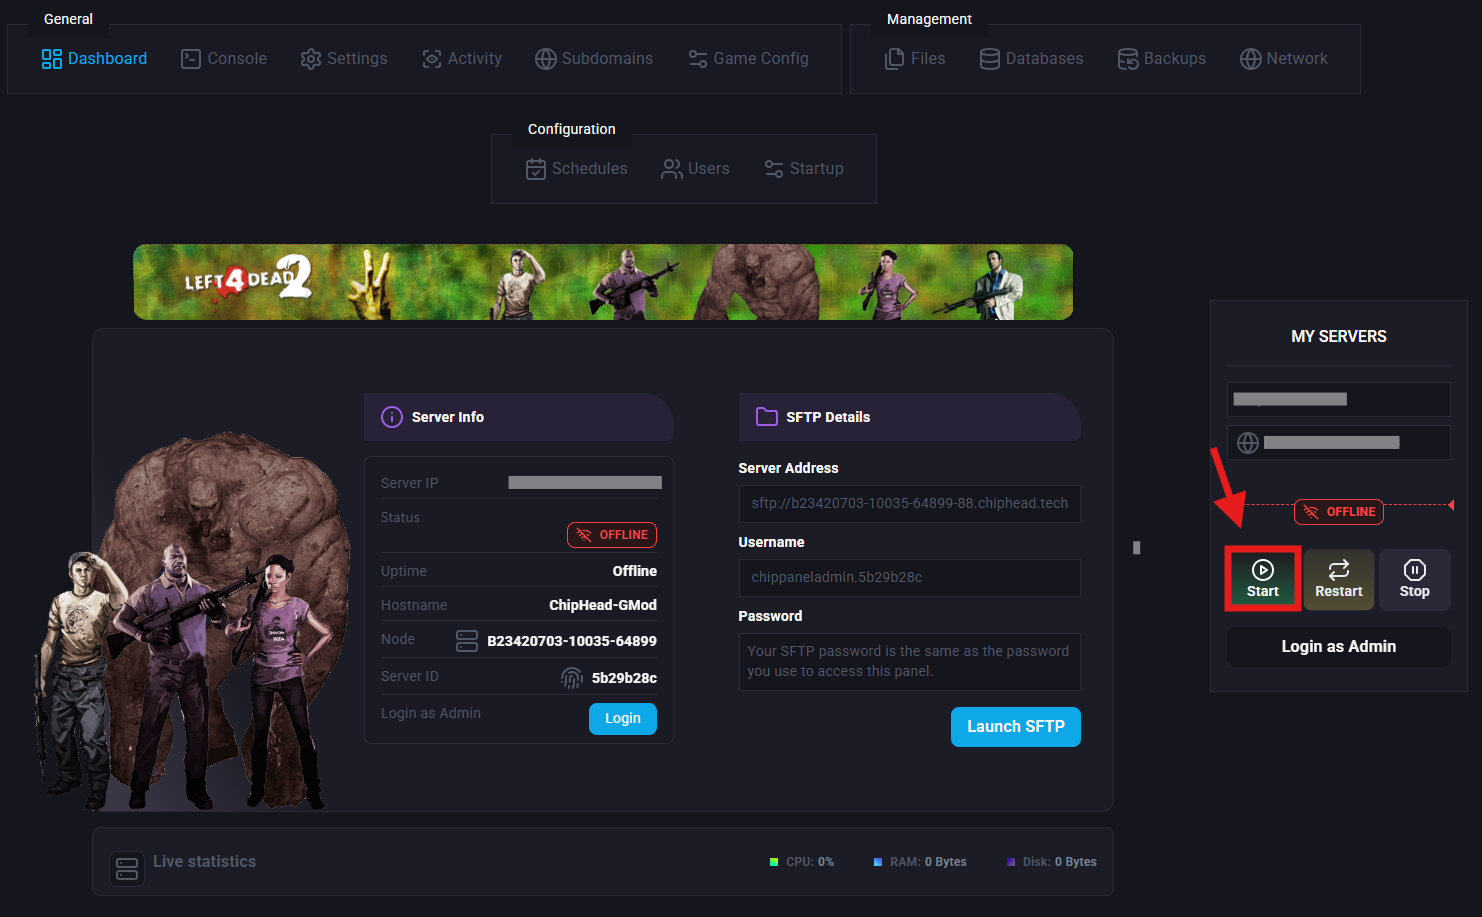Click the hostname ChipHead-GMod

click(603, 605)
